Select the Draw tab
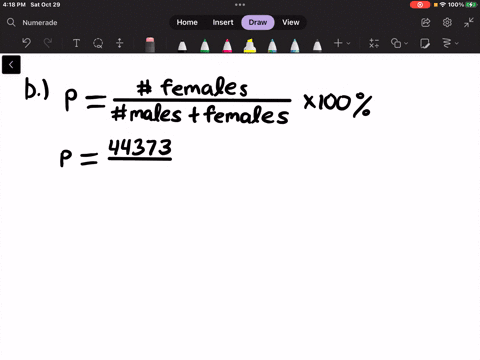This screenshot has height=360, width=480. pyautogui.click(x=258, y=22)
